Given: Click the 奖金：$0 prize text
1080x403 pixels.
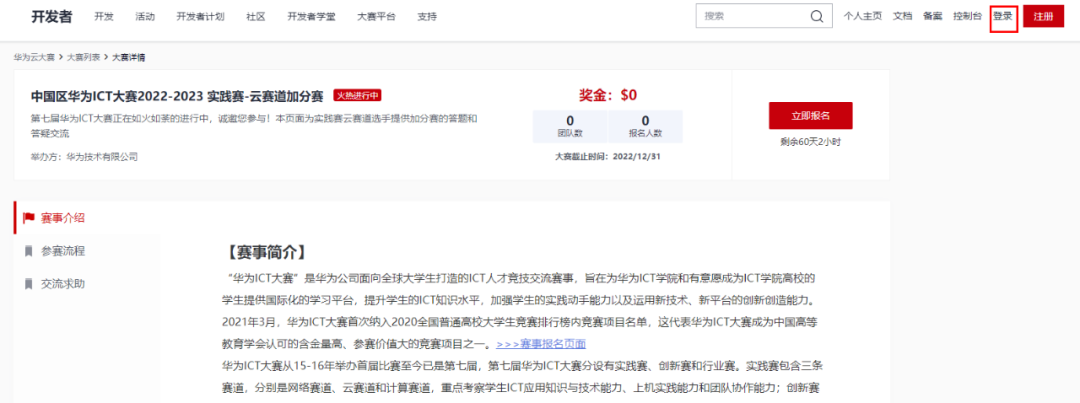Looking at the screenshot, I should [608, 95].
